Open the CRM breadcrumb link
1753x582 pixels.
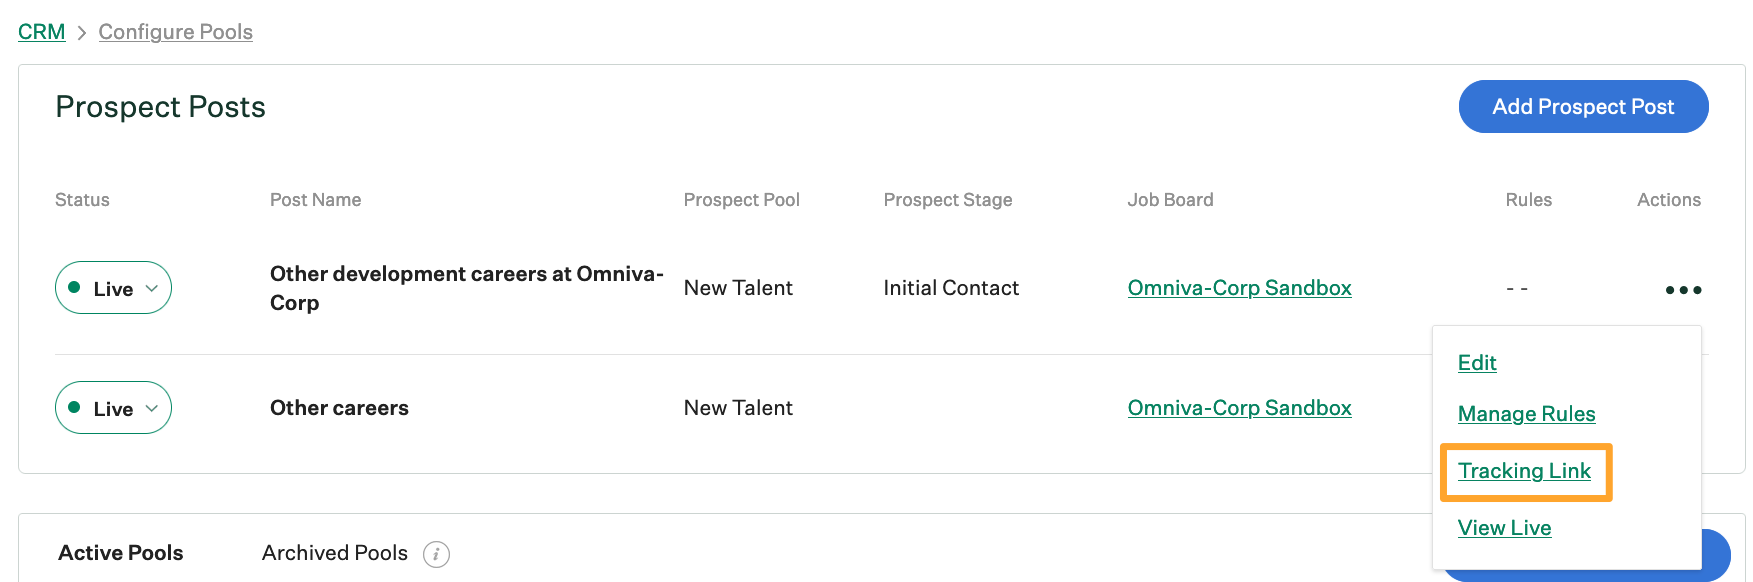click(x=40, y=31)
